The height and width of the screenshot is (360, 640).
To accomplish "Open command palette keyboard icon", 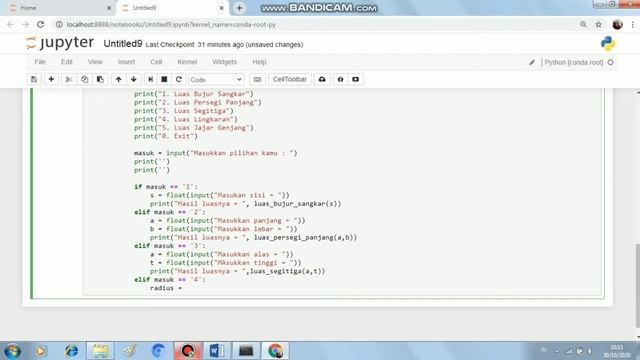I will 257,79.
